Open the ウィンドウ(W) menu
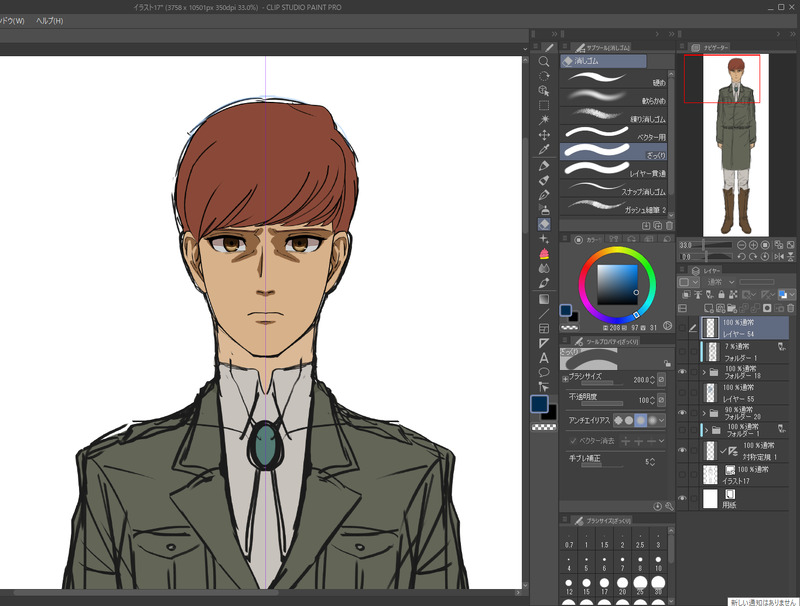800x606 pixels. click(12, 20)
